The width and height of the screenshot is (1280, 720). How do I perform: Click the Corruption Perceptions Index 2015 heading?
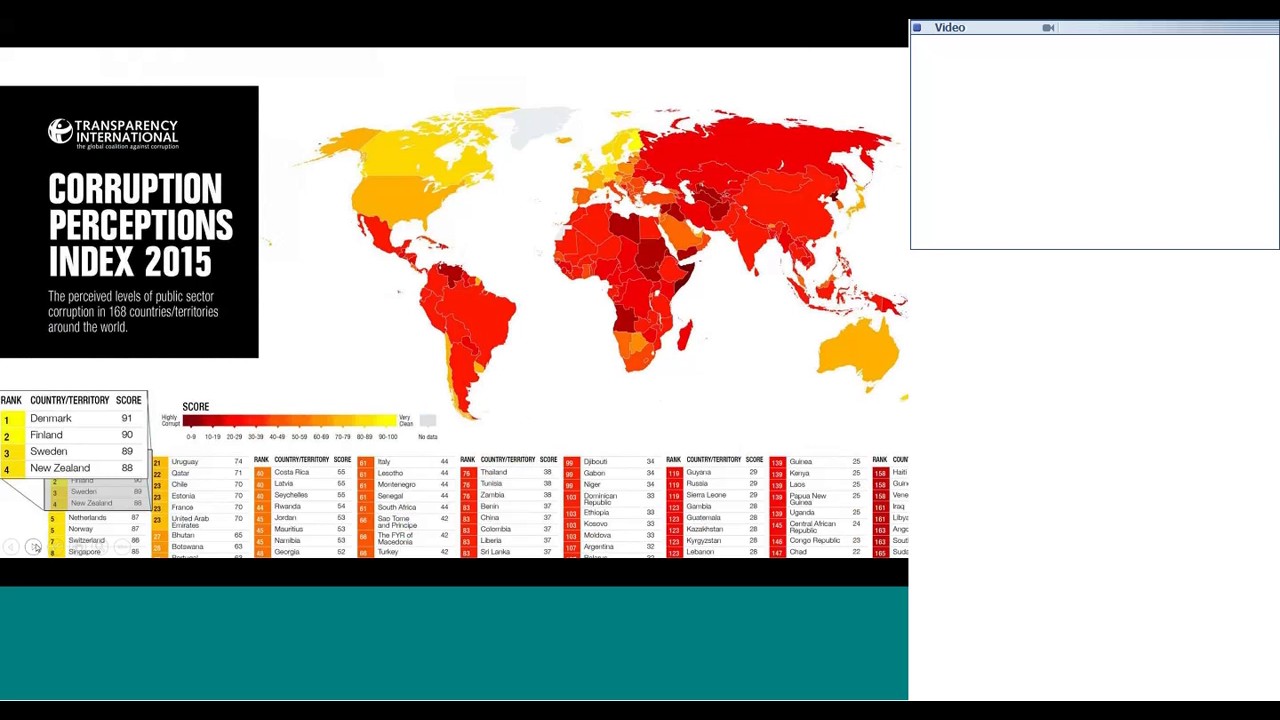[140, 225]
